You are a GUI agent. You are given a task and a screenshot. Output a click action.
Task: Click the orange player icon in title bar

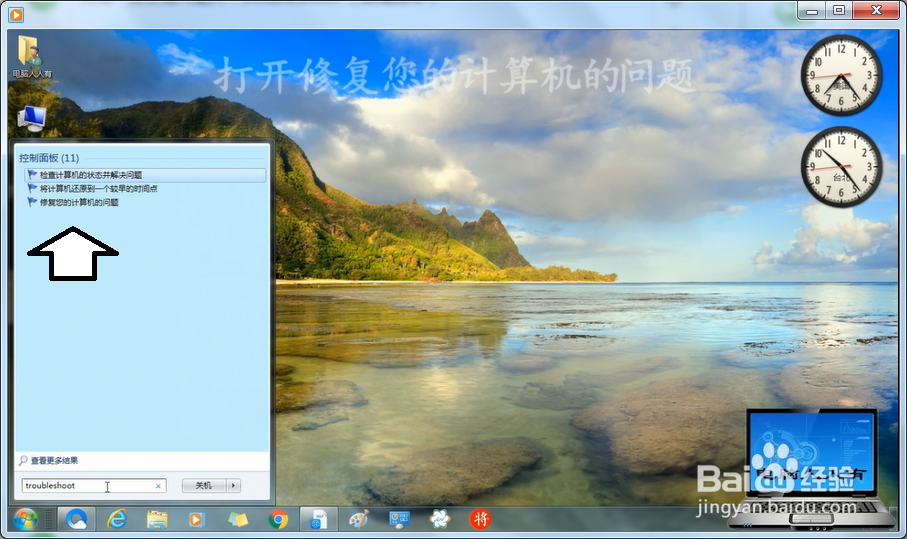16,14
